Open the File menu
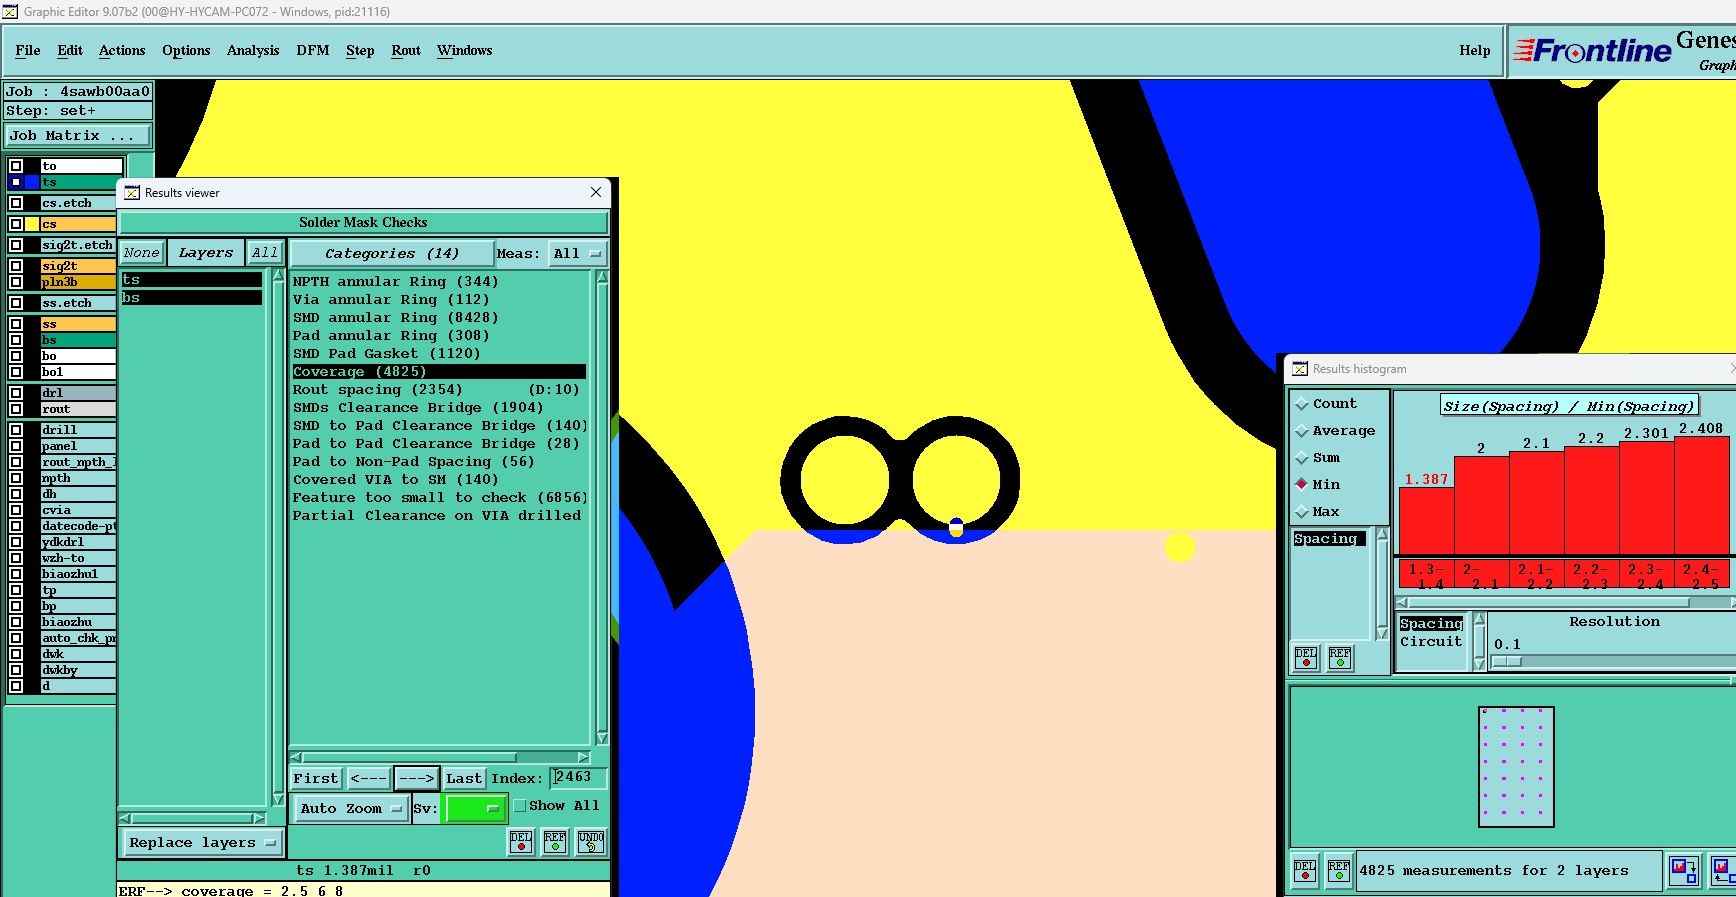The image size is (1736, 897). tap(28, 51)
